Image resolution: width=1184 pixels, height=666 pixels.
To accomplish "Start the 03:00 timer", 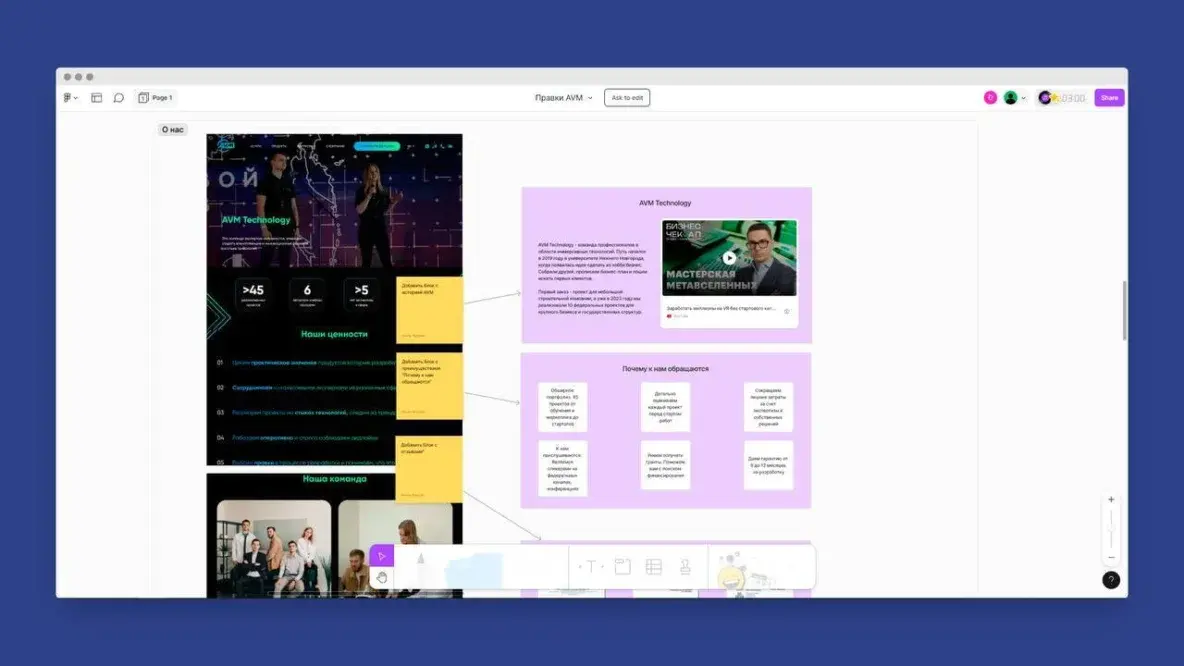I will [x=1072, y=98].
